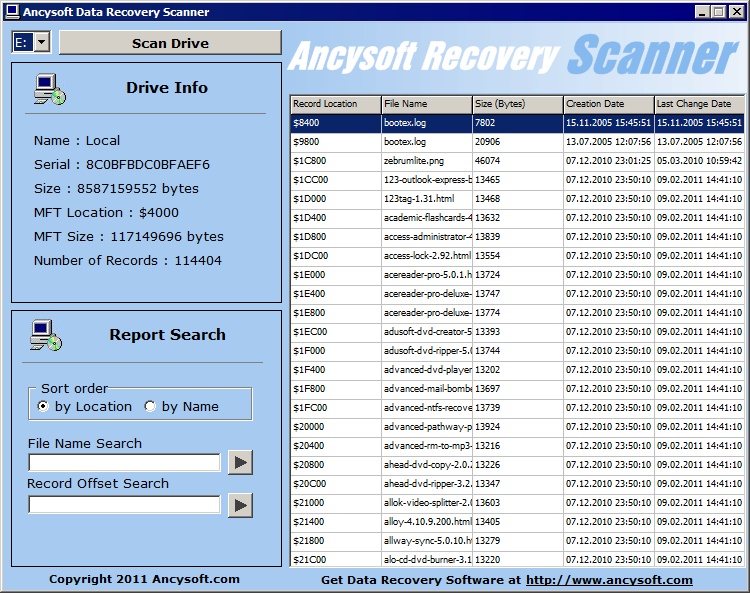Select the allway-sync-5.0.10 file entry

coord(427,540)
